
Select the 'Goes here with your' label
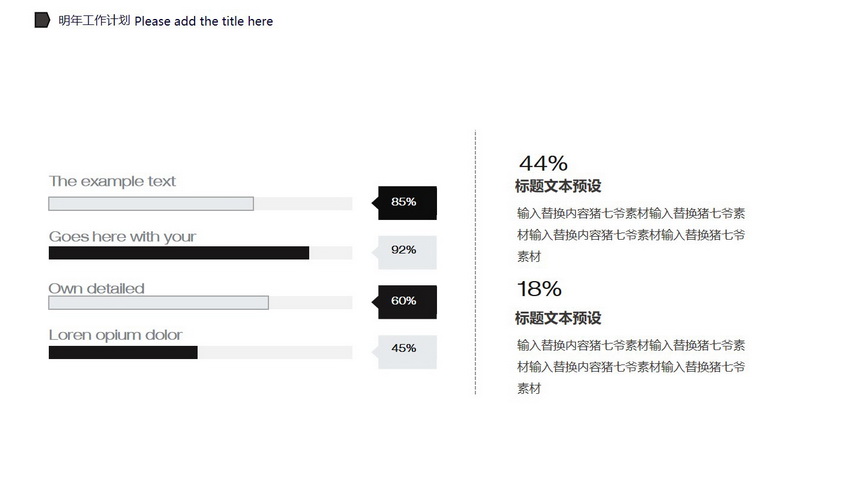pyautogui.click(x=122, y=237)
